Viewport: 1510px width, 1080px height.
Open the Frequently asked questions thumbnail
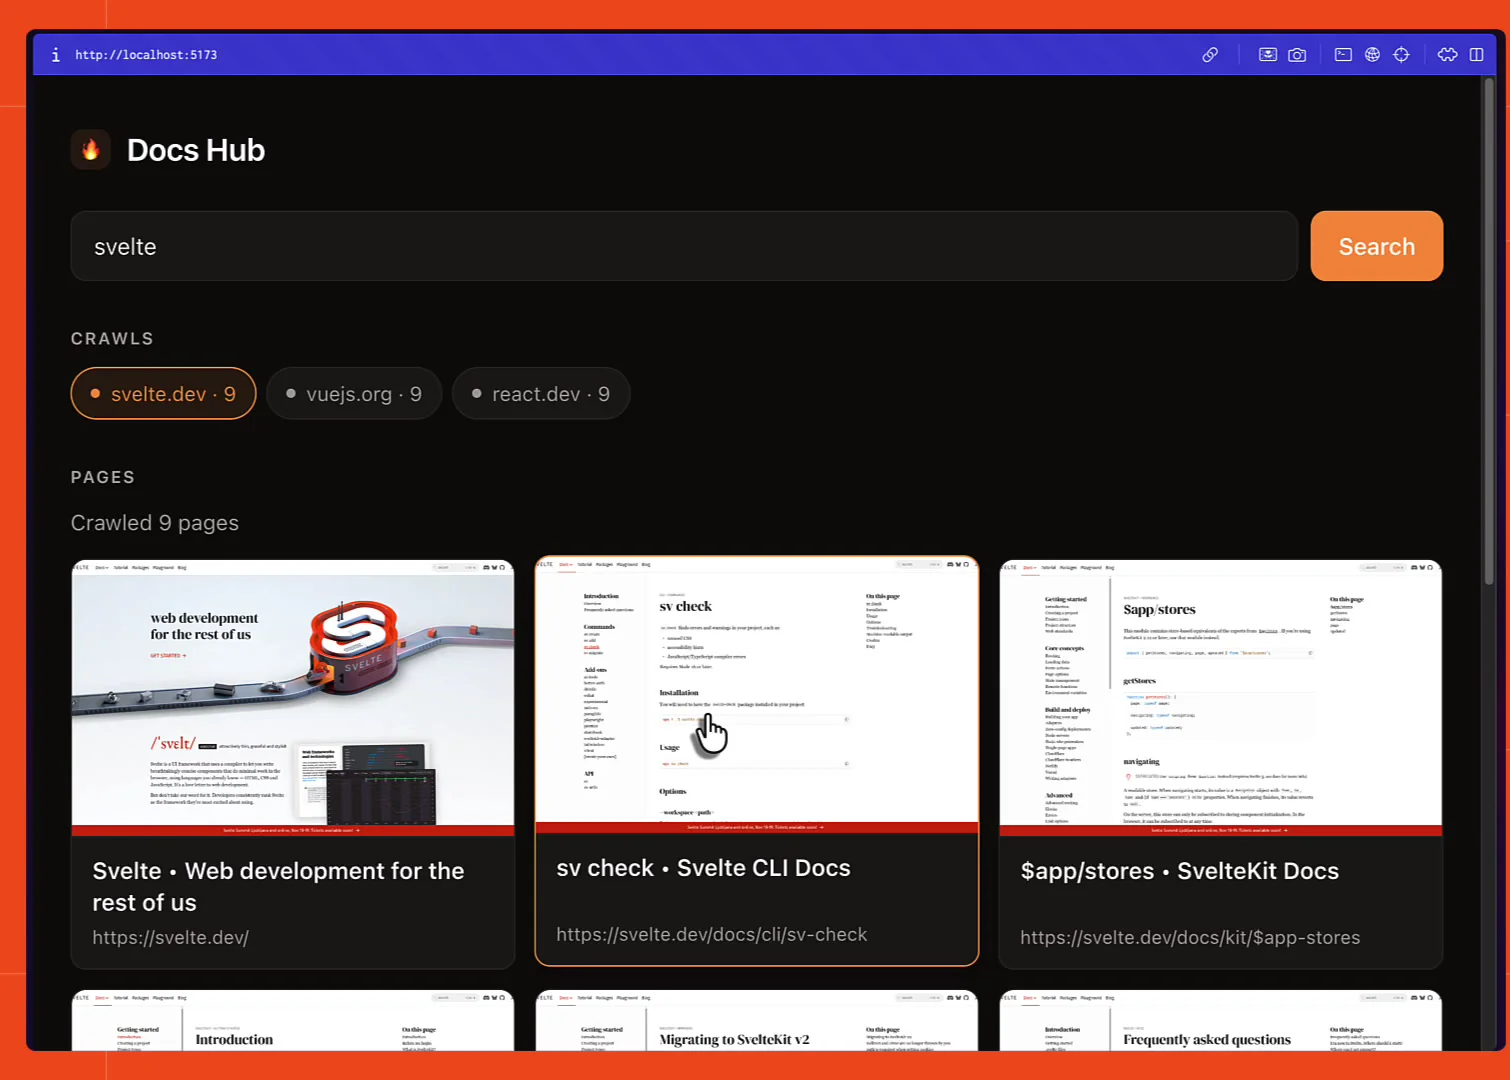pos(1221,1020)
